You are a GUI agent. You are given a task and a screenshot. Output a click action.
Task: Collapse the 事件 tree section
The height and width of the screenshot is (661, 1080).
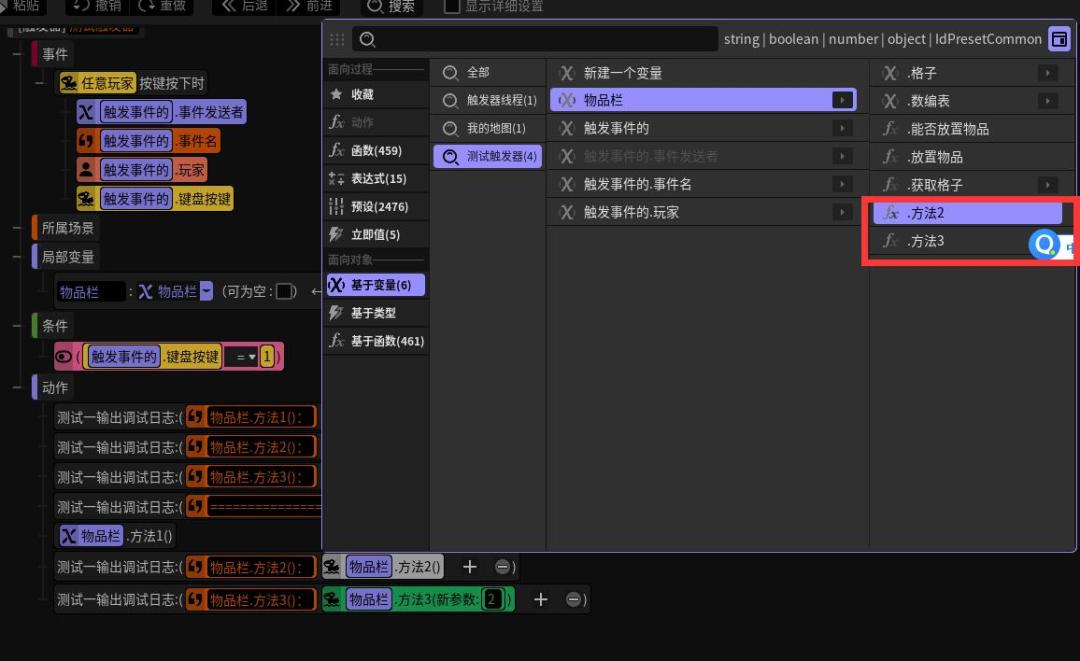[x=17, y=54]
